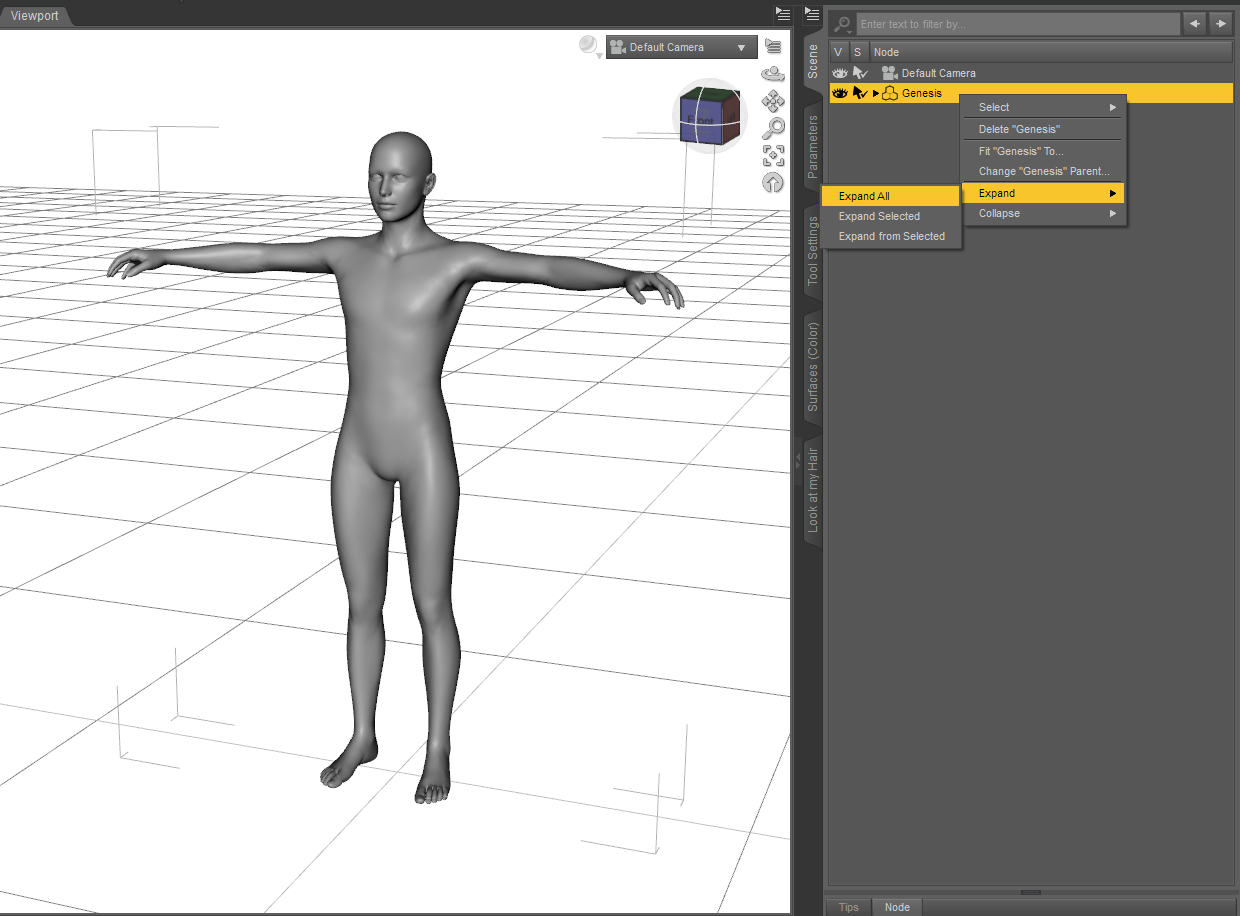The image size is (1240, 916).
Task: Click the view cube Front face
Action: point(700,119)
